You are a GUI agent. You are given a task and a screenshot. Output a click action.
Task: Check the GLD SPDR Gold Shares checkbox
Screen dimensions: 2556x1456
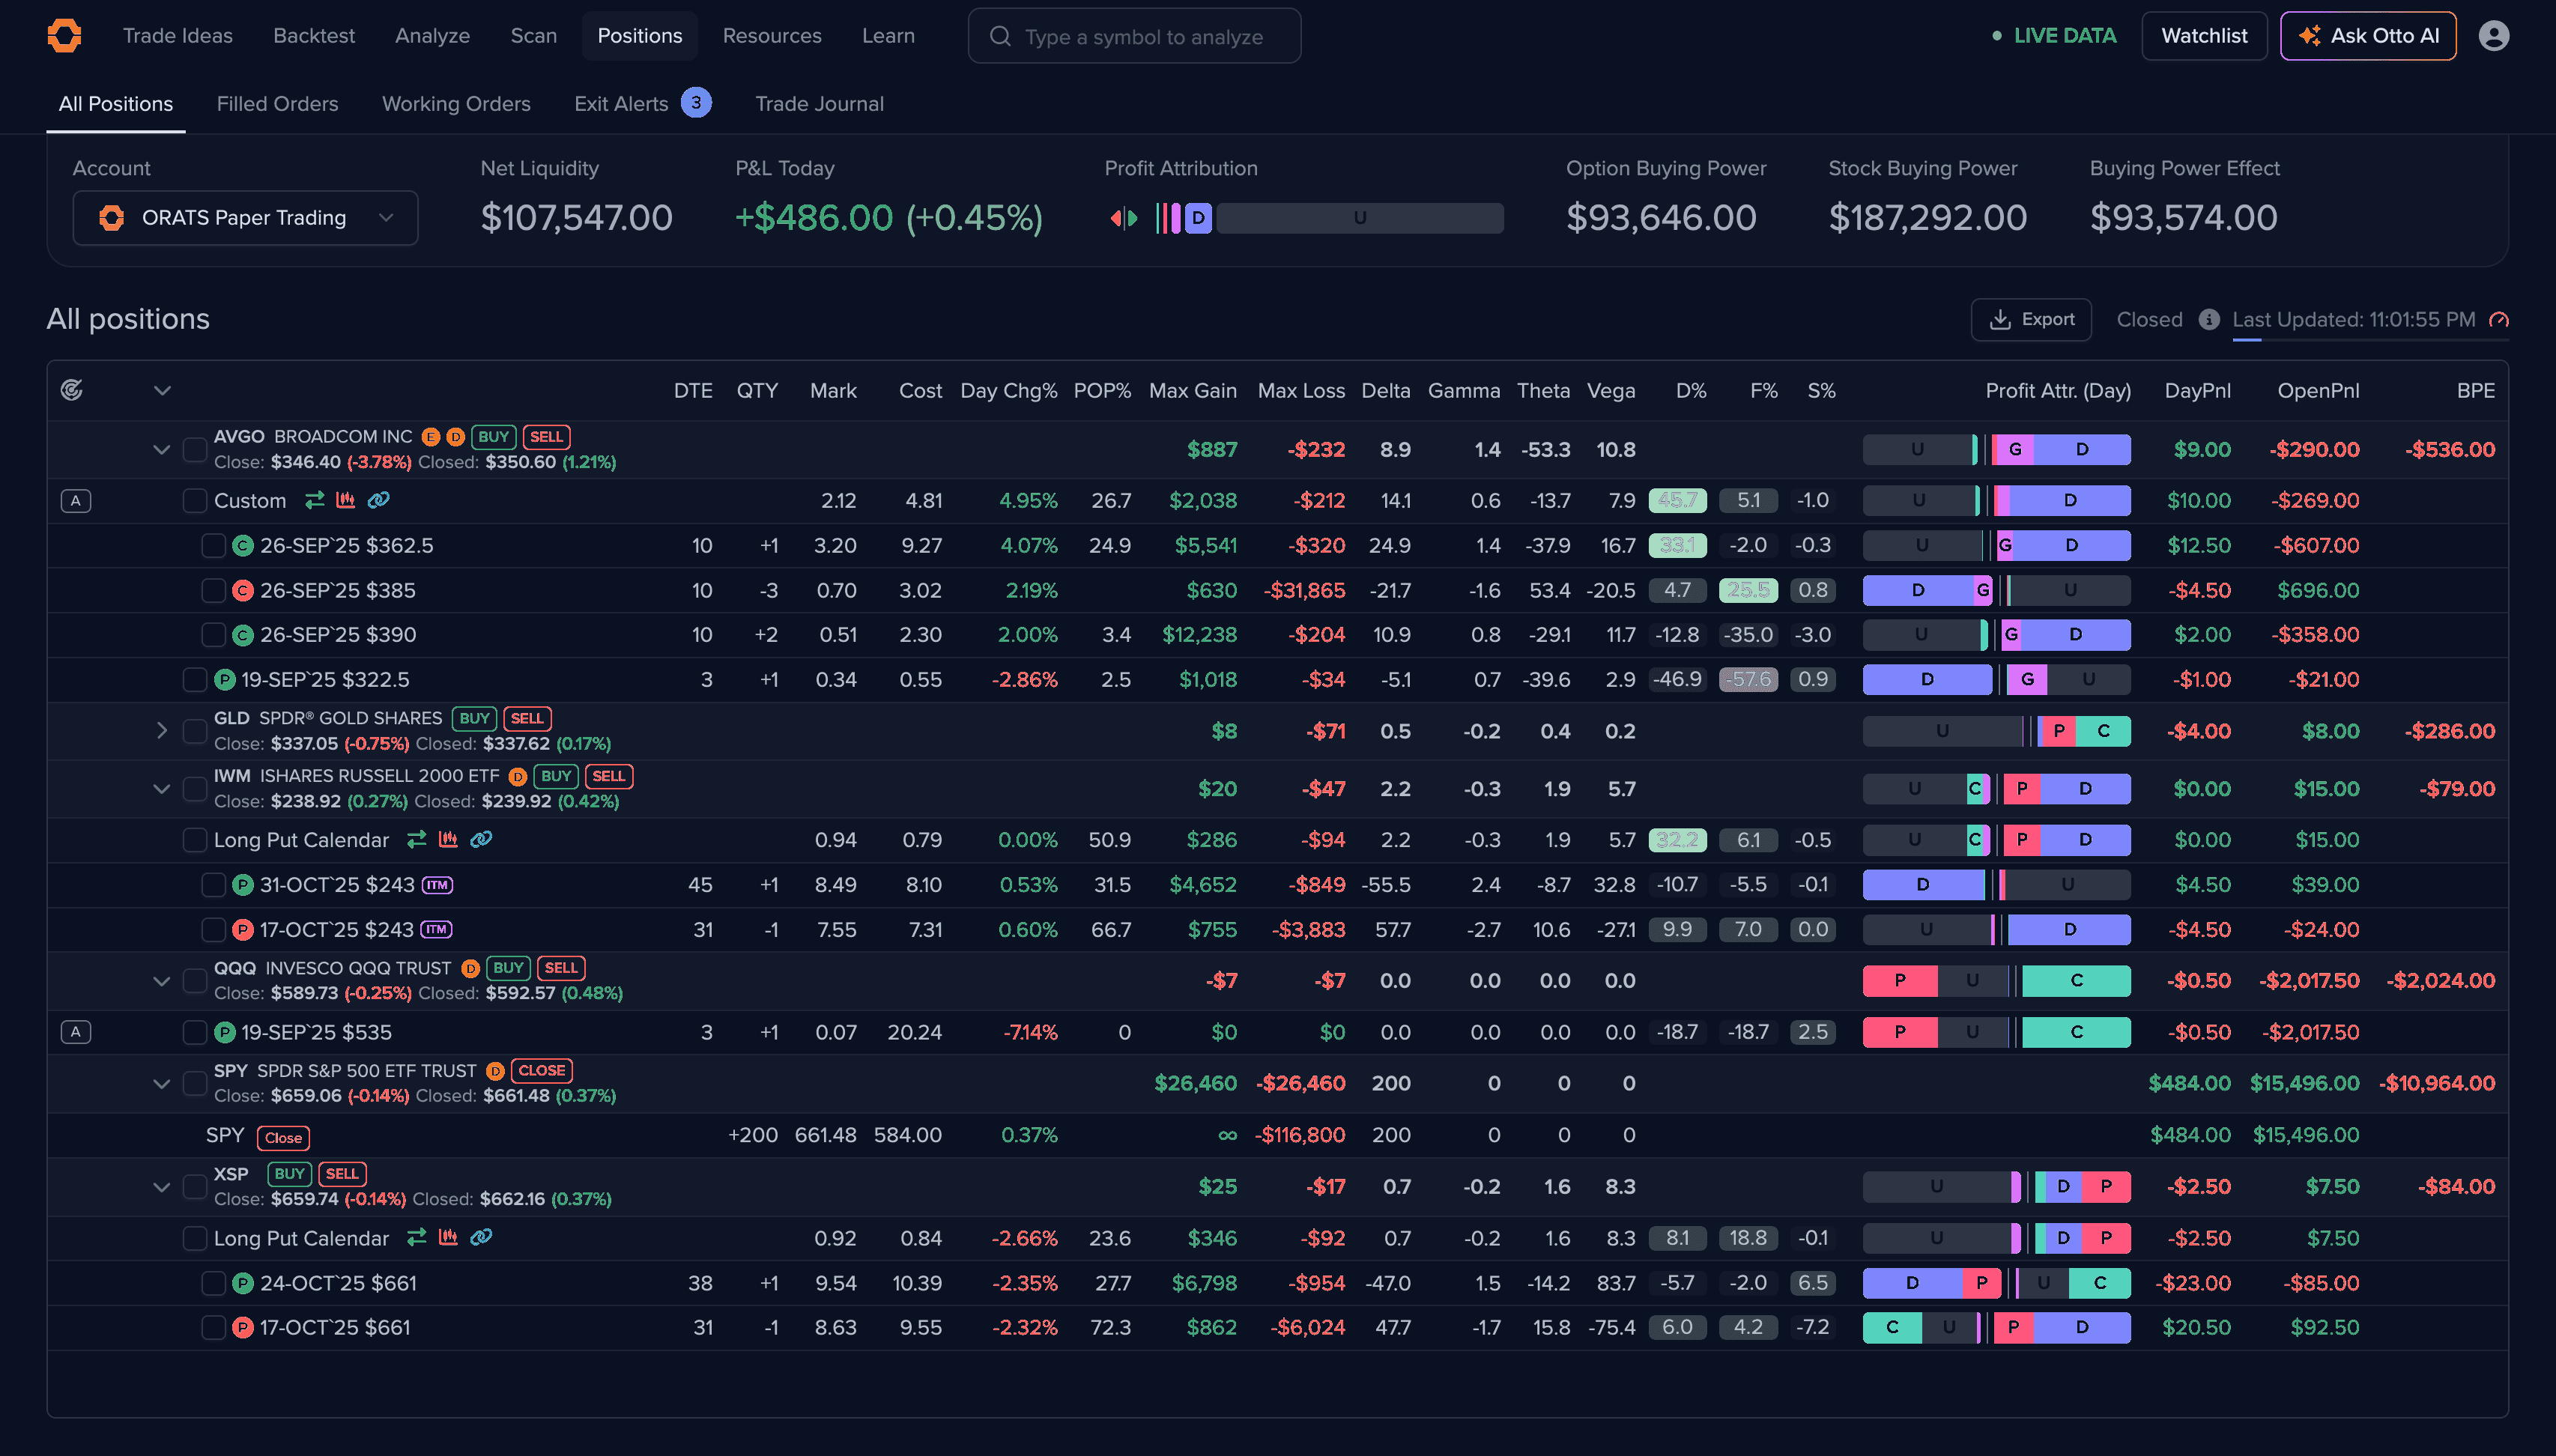pyautogui.click(x=195, y=731)
